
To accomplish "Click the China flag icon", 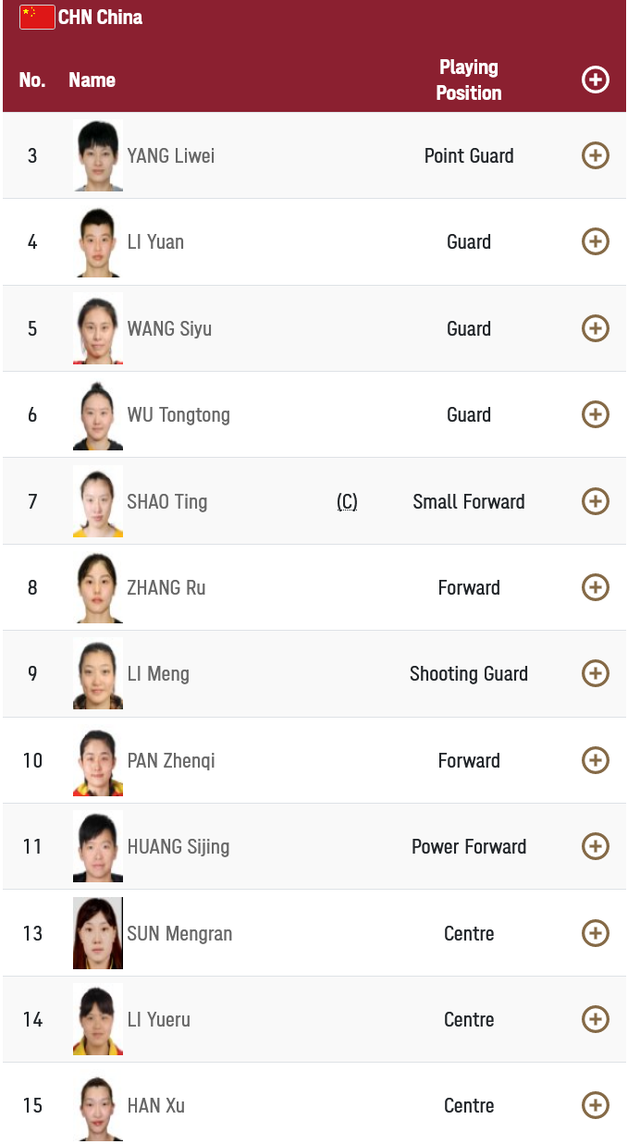I will pos(37,17).
